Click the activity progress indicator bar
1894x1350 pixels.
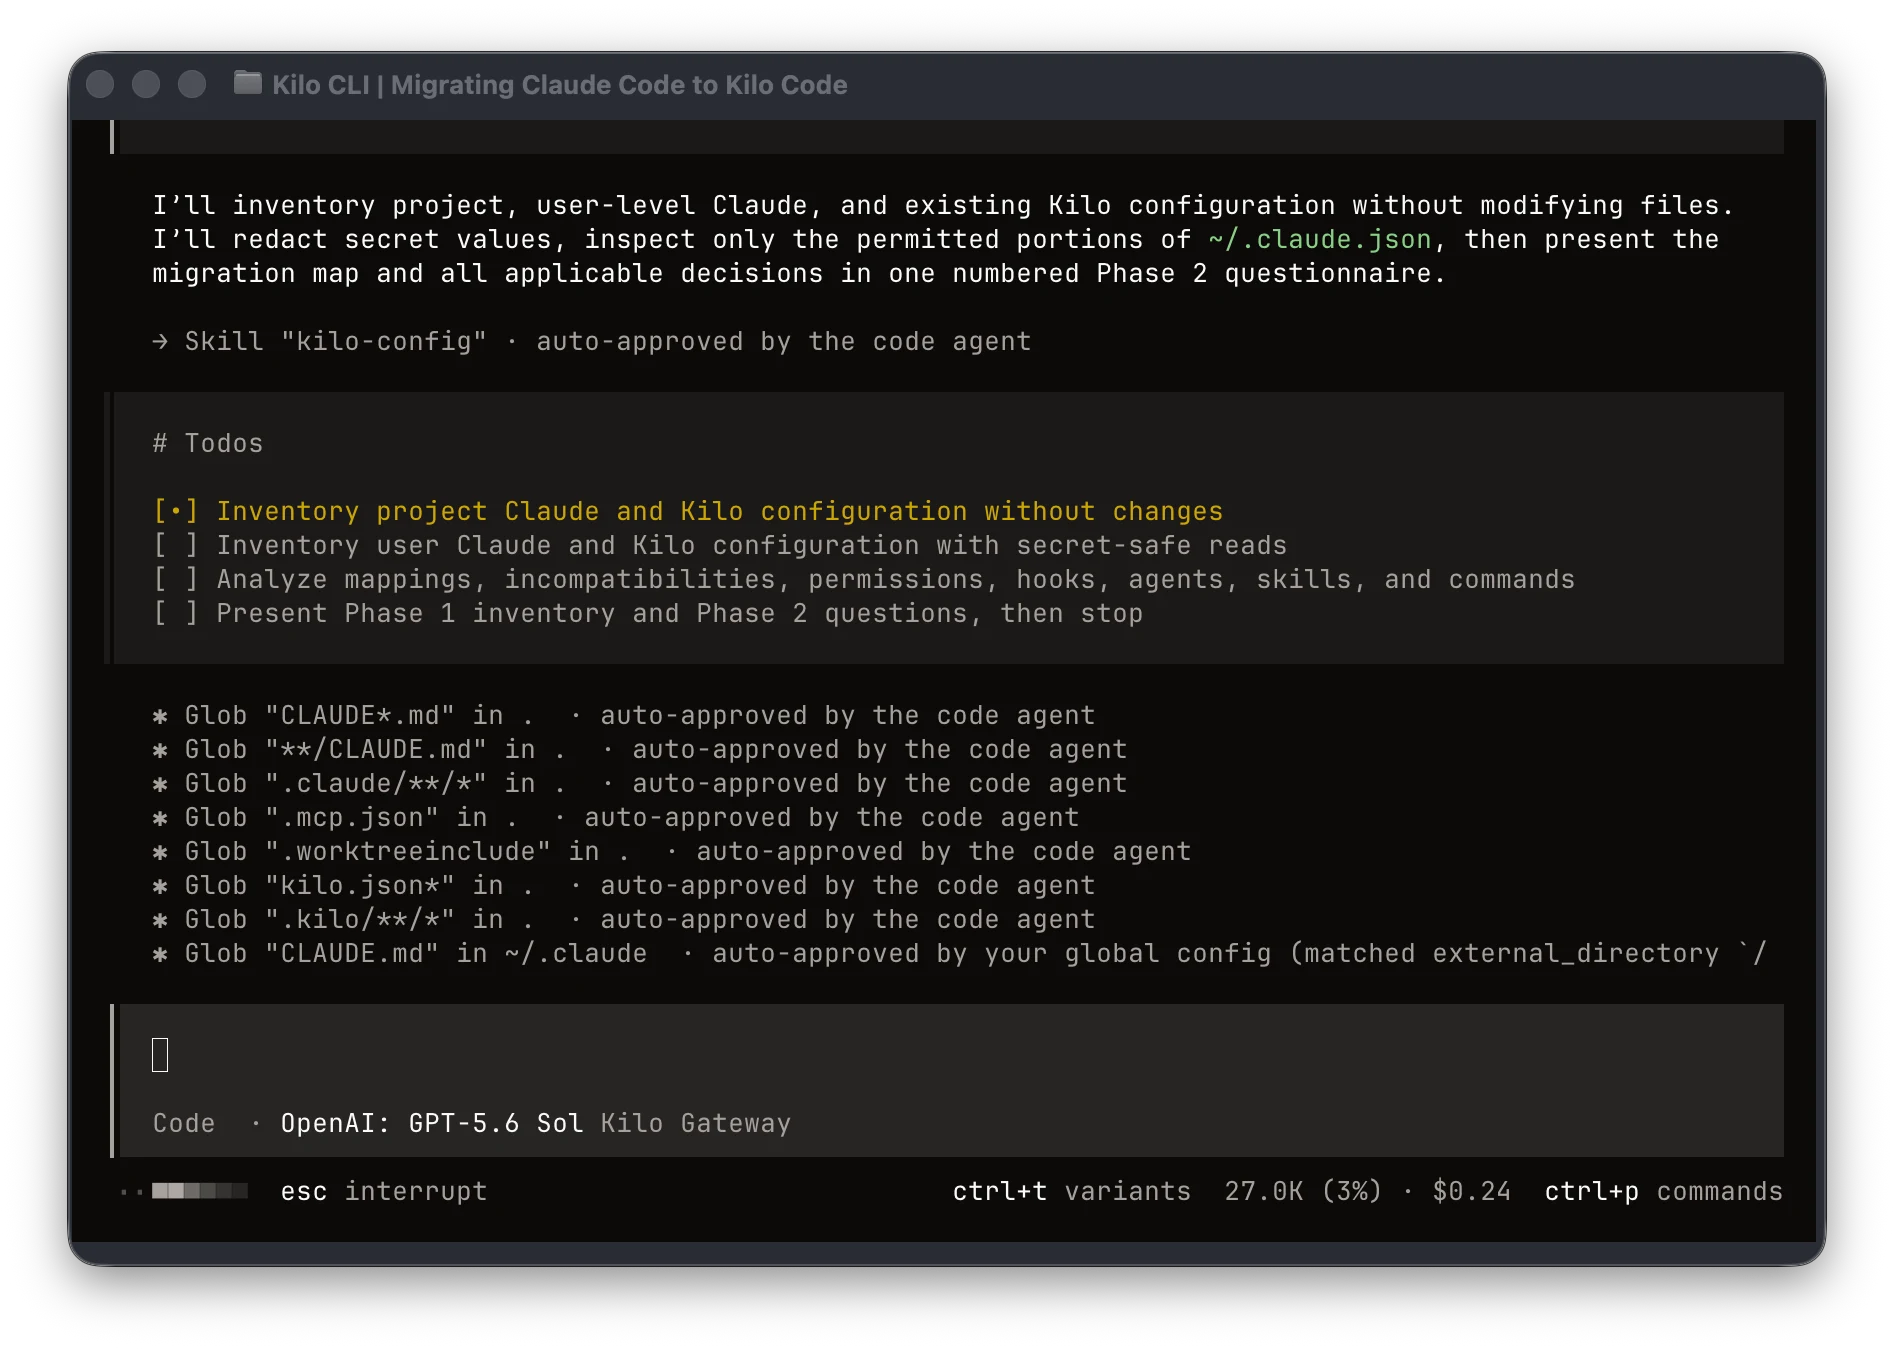pos(199,1191)
